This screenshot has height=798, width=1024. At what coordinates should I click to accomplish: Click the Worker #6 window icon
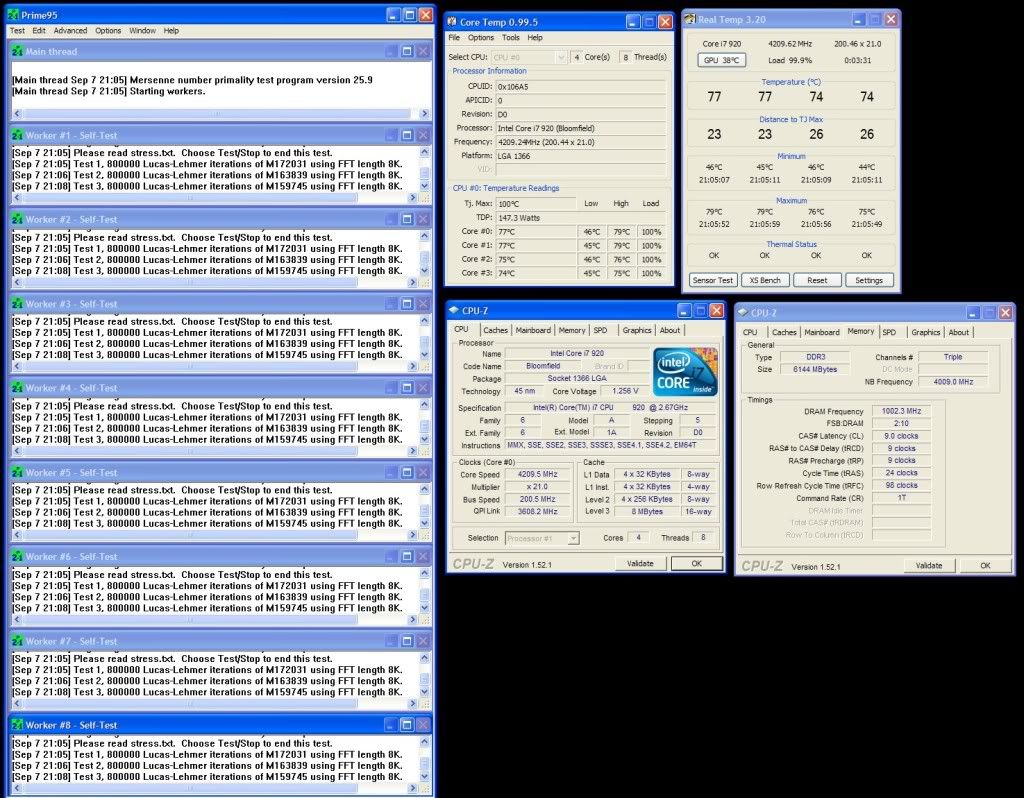[x=18, y=556]
